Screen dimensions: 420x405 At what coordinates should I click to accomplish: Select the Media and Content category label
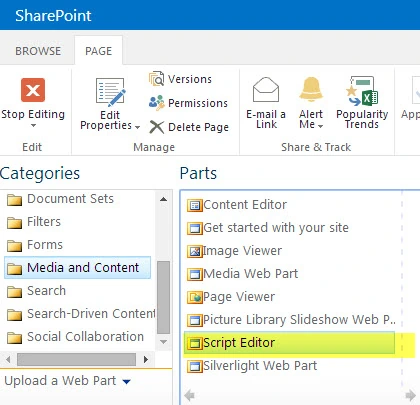[x=83, y=268]
